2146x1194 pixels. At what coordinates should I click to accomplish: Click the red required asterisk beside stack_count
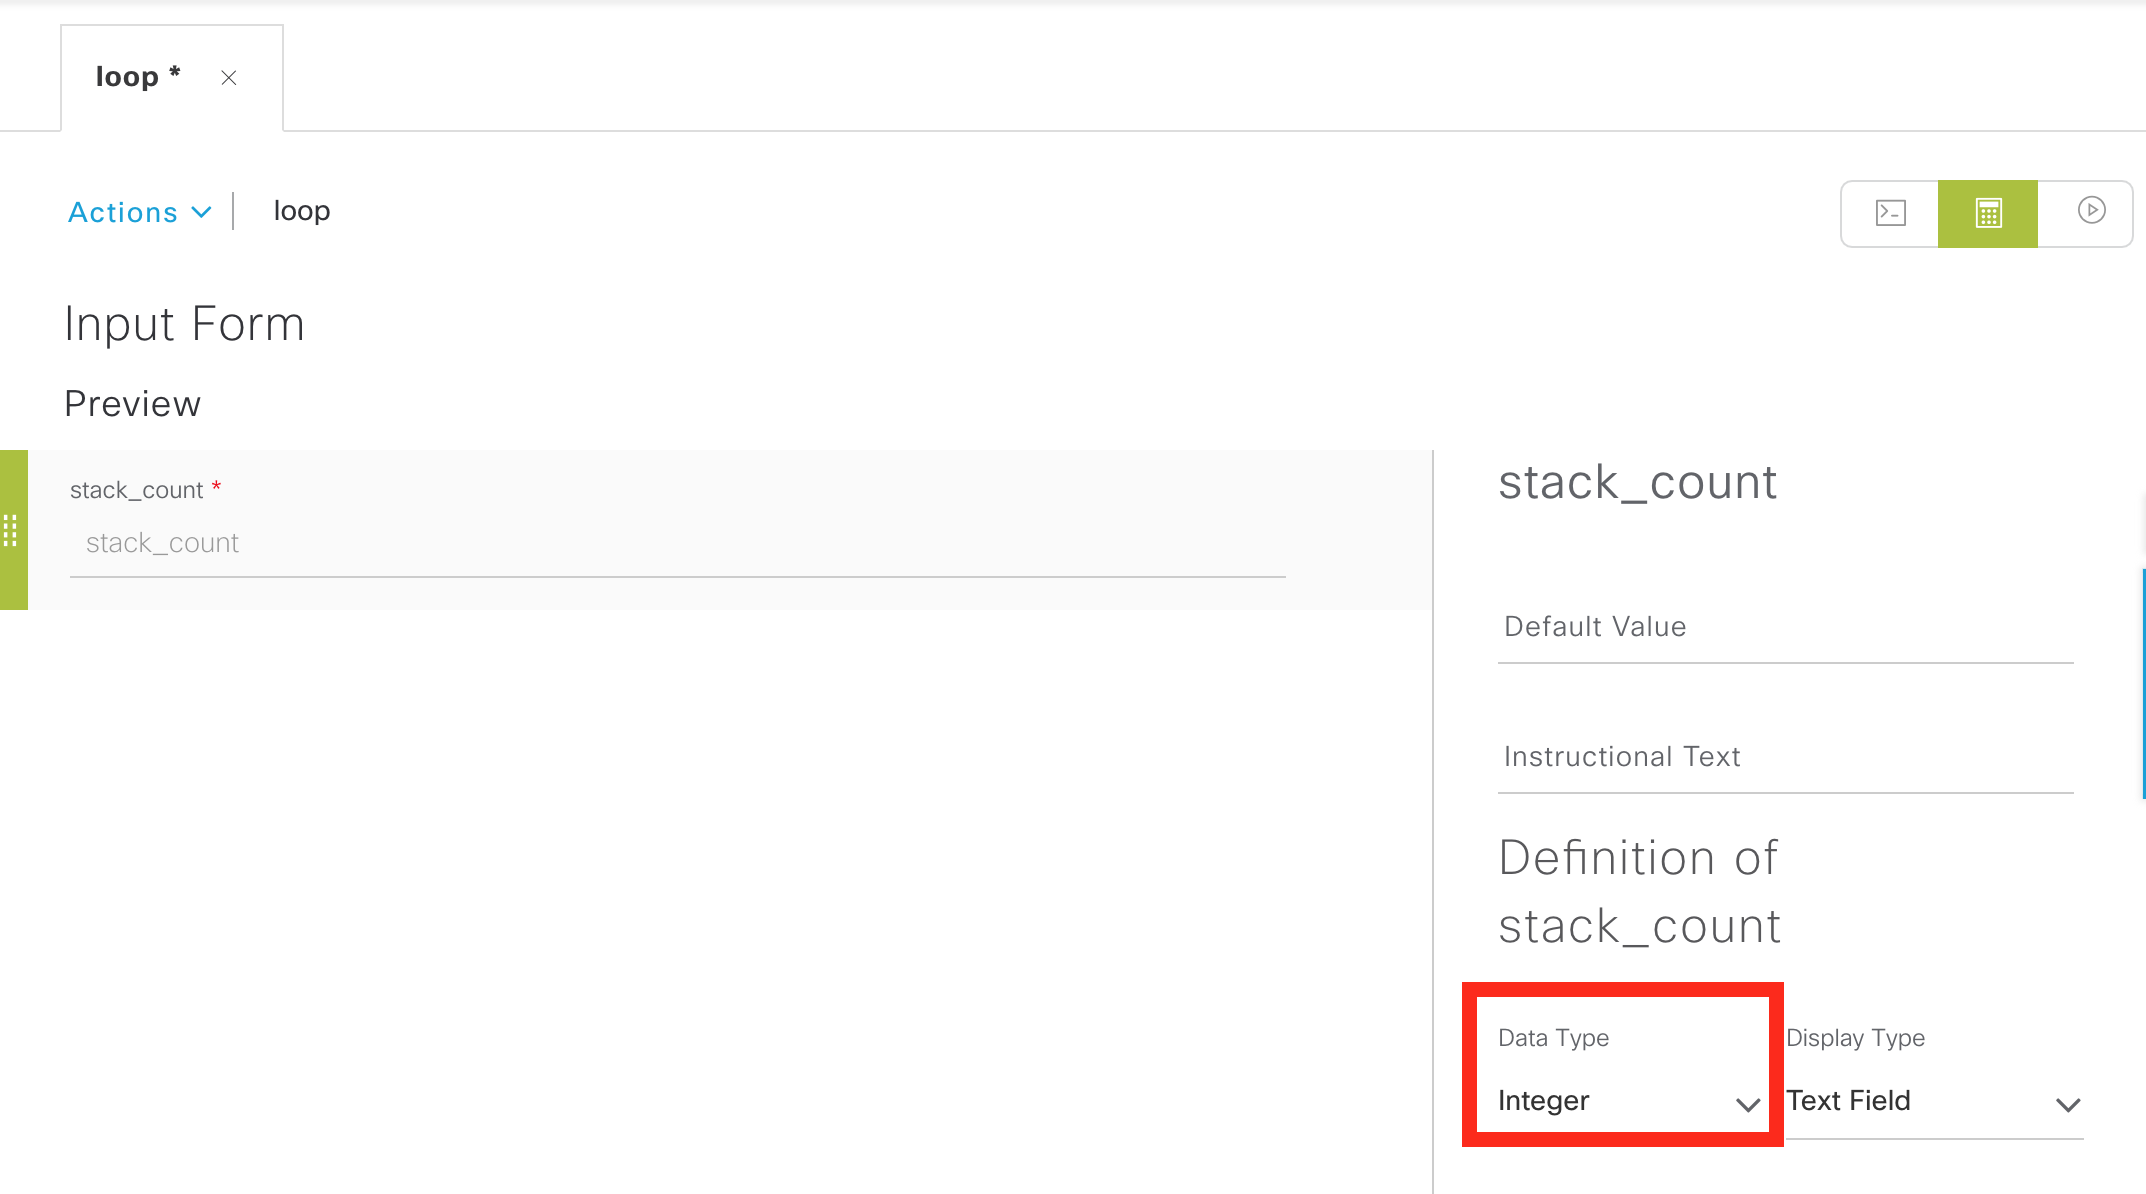216,487
